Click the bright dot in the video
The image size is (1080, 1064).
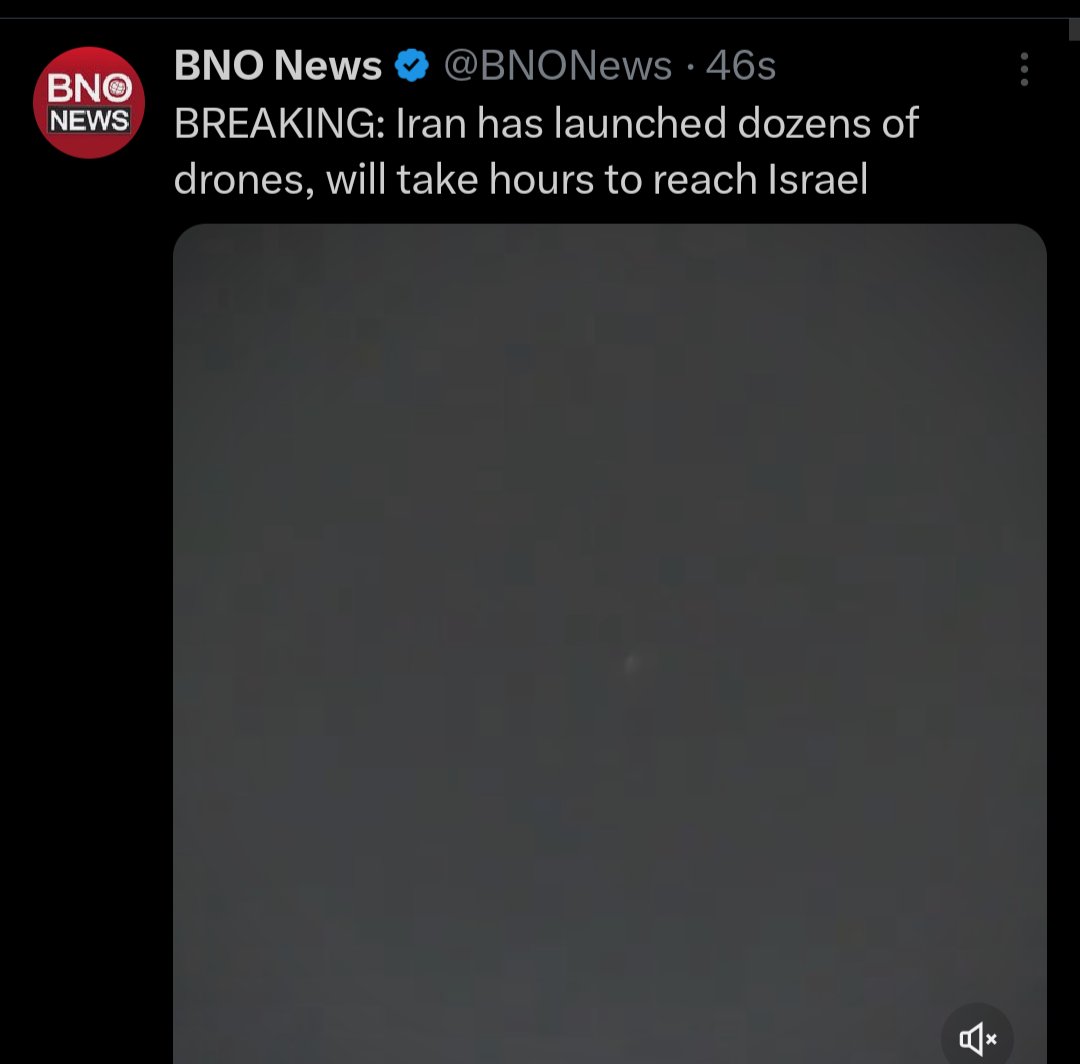[632, 663]
